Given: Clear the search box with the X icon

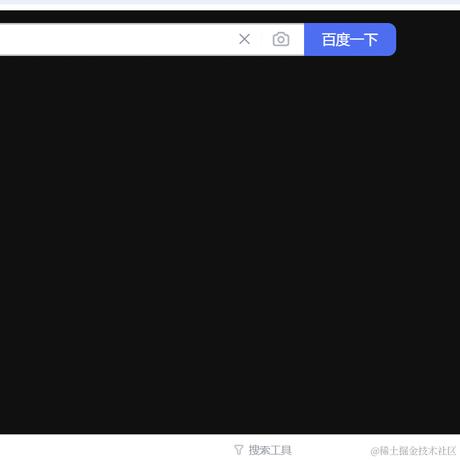Looking at the screenshot, I should click(244, 39).
